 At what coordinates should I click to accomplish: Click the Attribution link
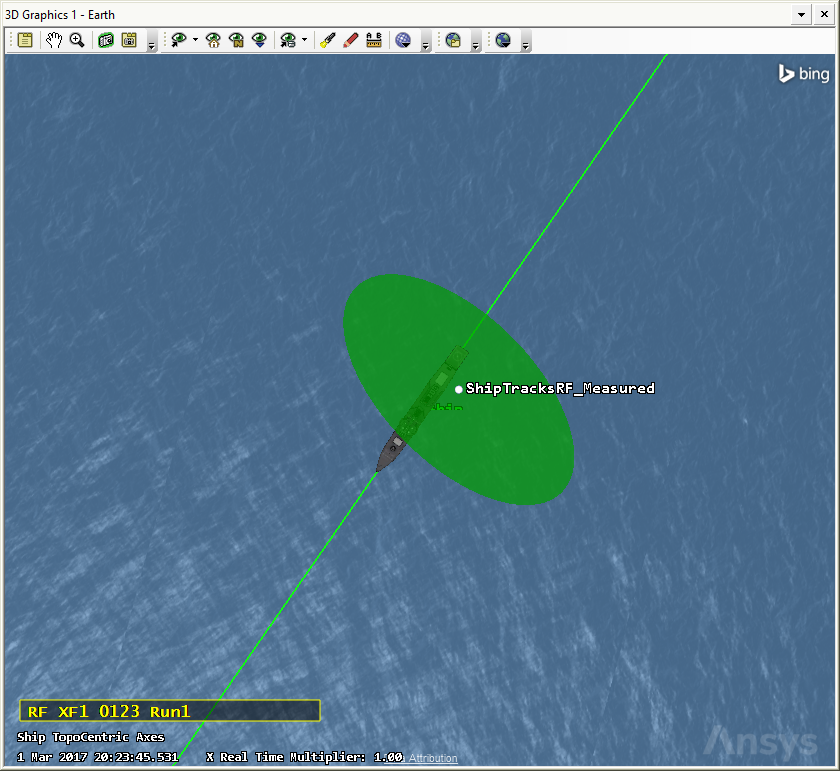432,758
